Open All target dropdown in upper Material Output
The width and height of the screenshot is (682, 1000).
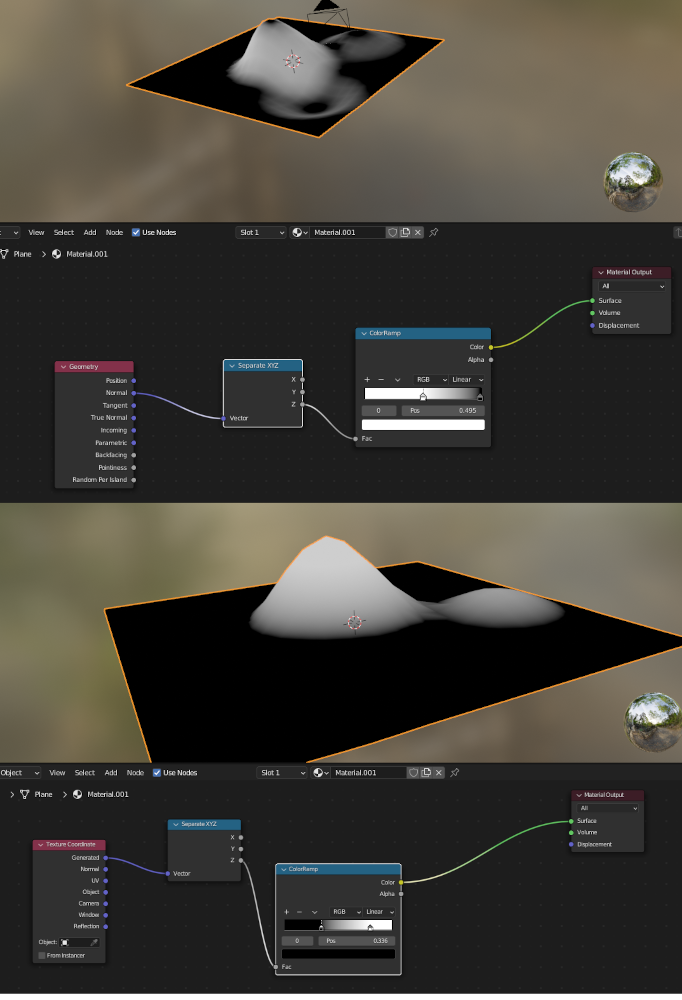click(632, 286)
